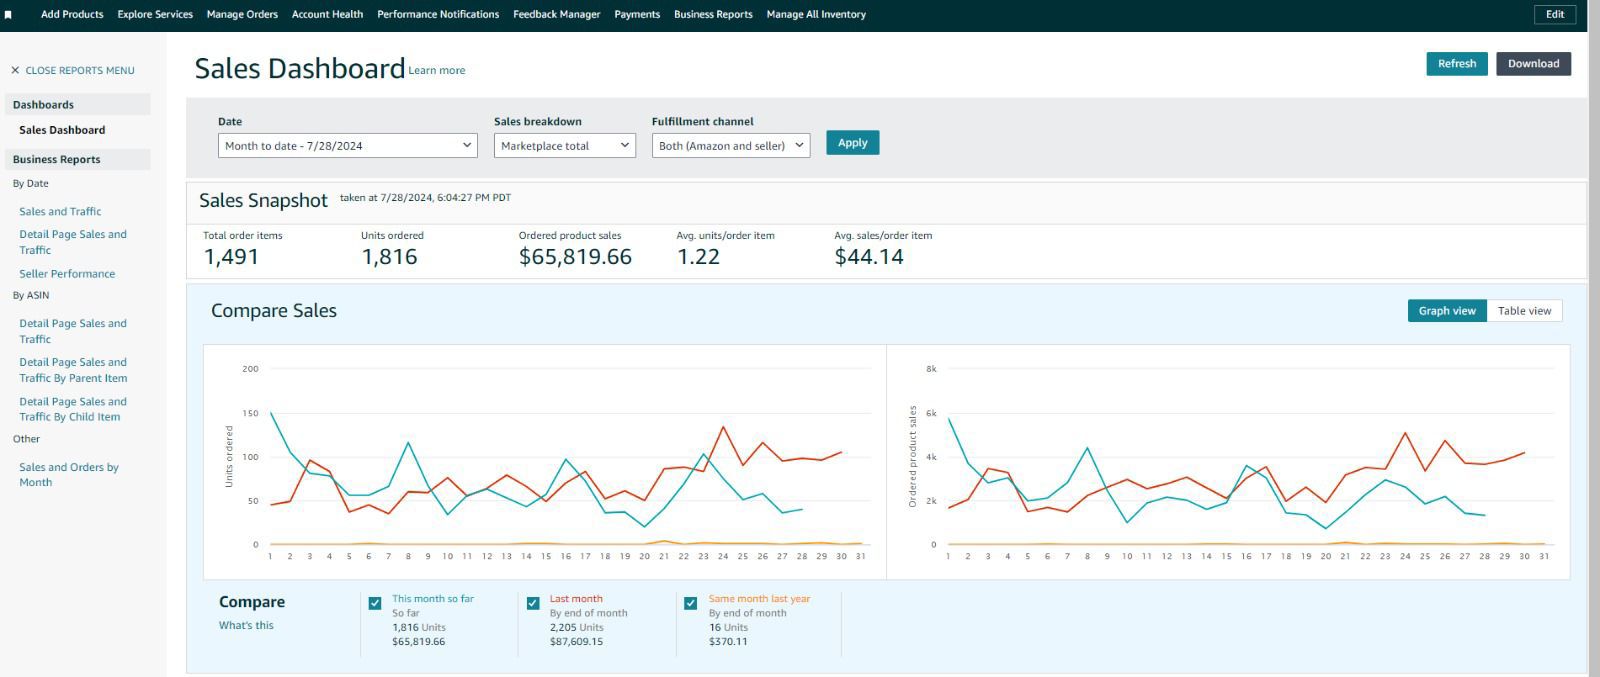The image size is (1600, 677).
Task: Open Sales and Traffic report by date
Action: click(x=60, y=211)
